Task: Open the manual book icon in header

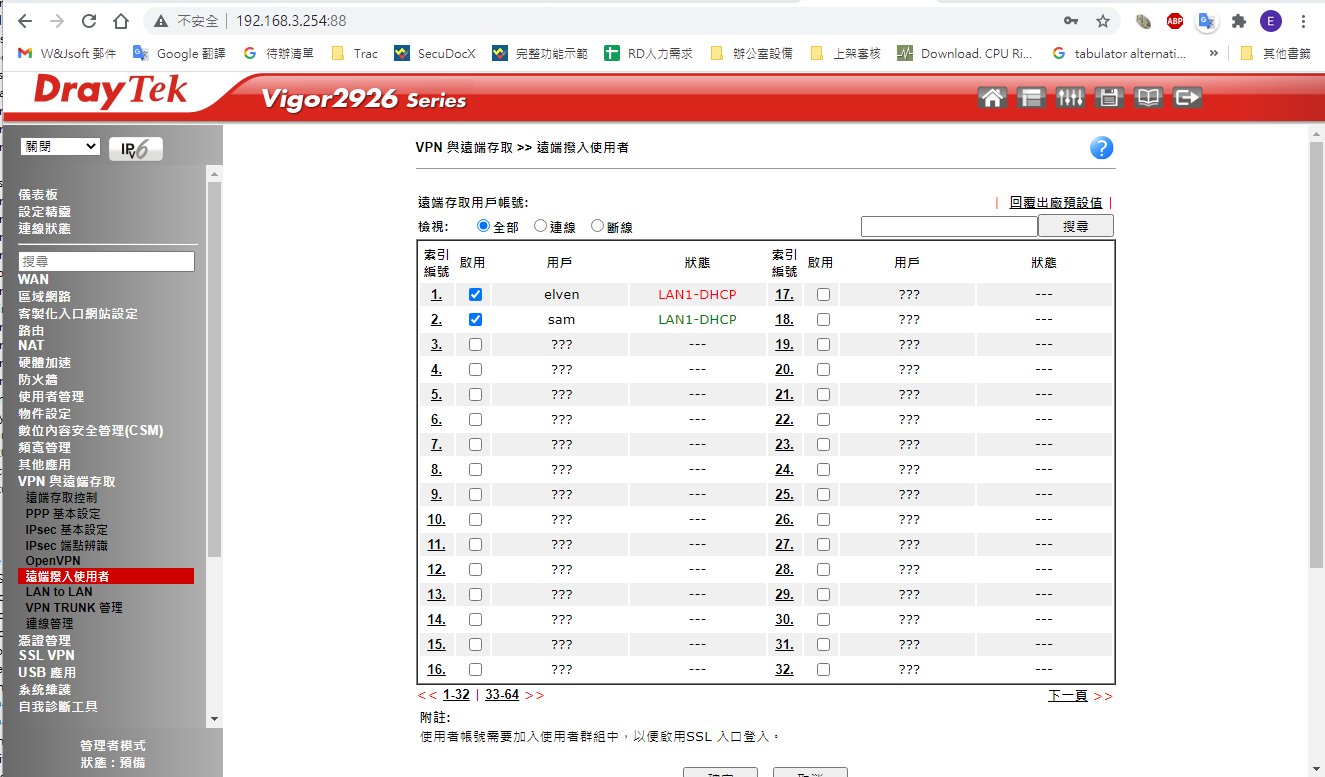Action: pyautogui.click(x=1148, y=97)
